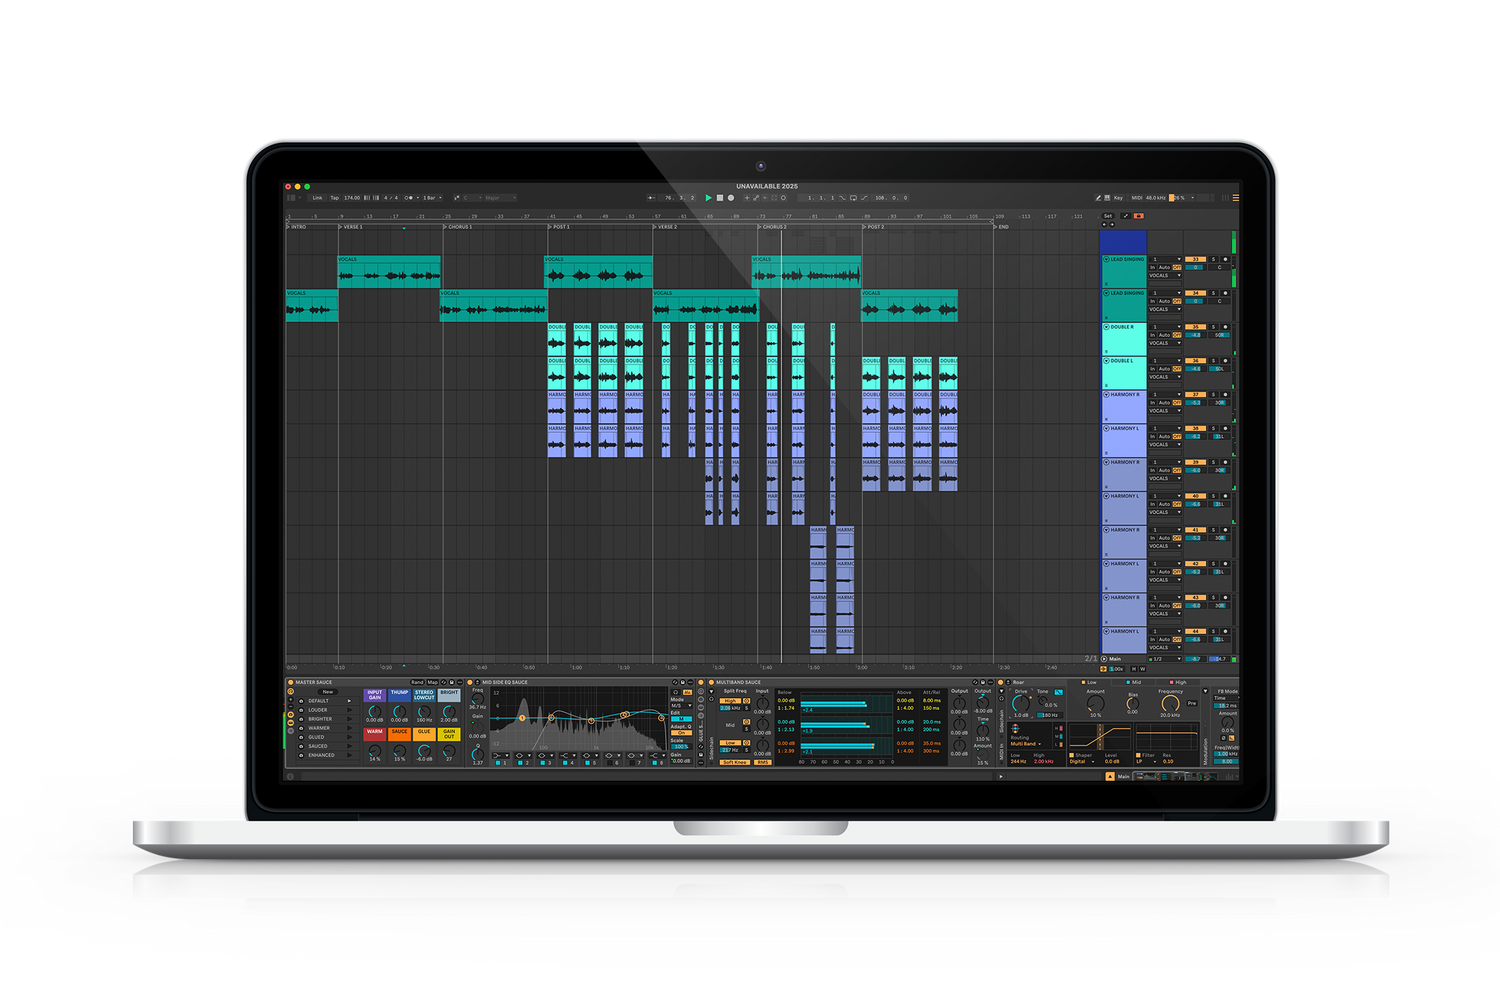Click the Set locator button
The width and height of the screenshot is (1500, 1000).
1108,216
